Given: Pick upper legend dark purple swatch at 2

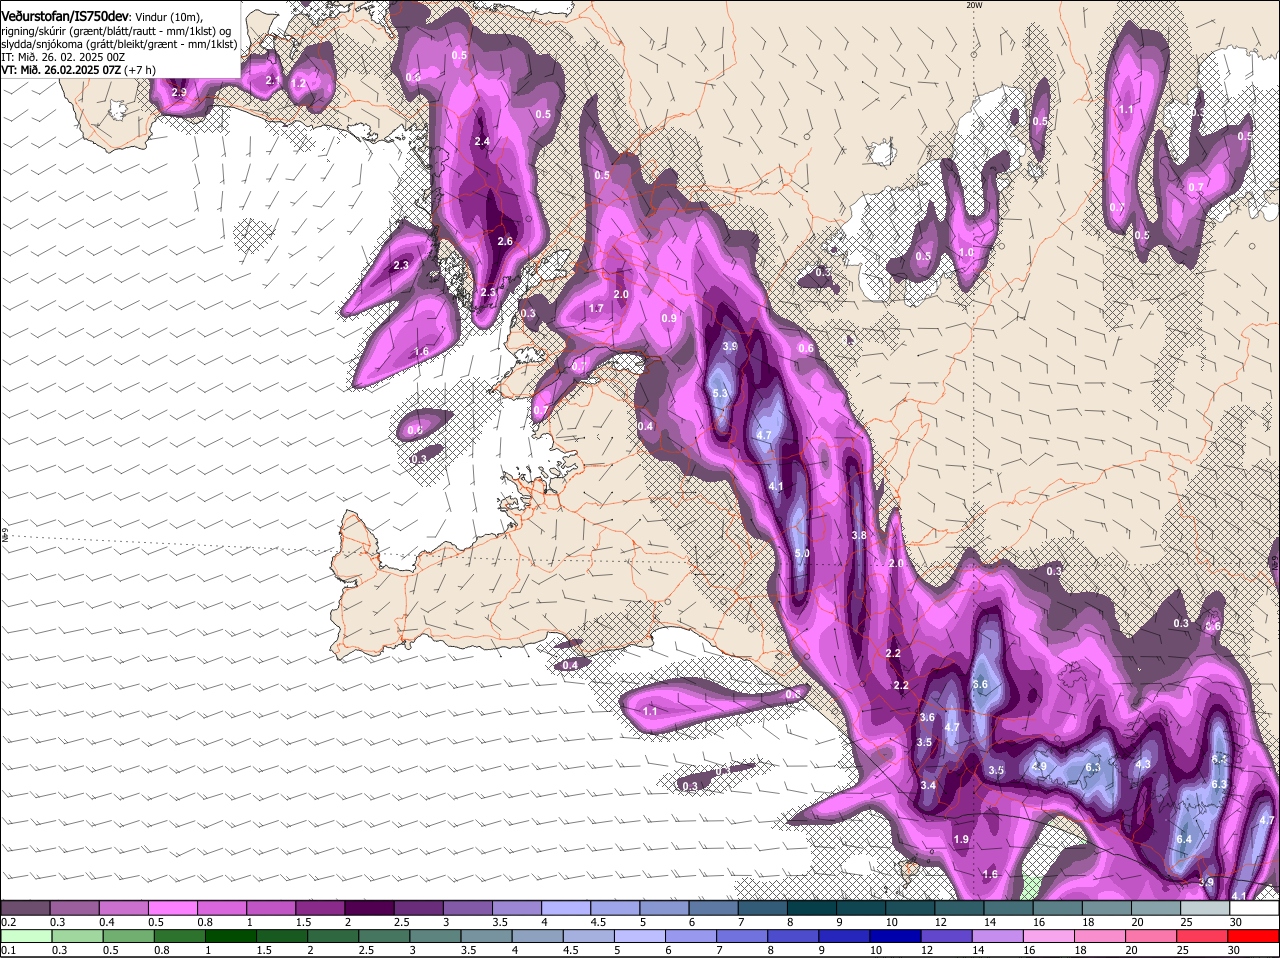Looking at the screenshot, I should pyautogui.click(x=369, y=907).
